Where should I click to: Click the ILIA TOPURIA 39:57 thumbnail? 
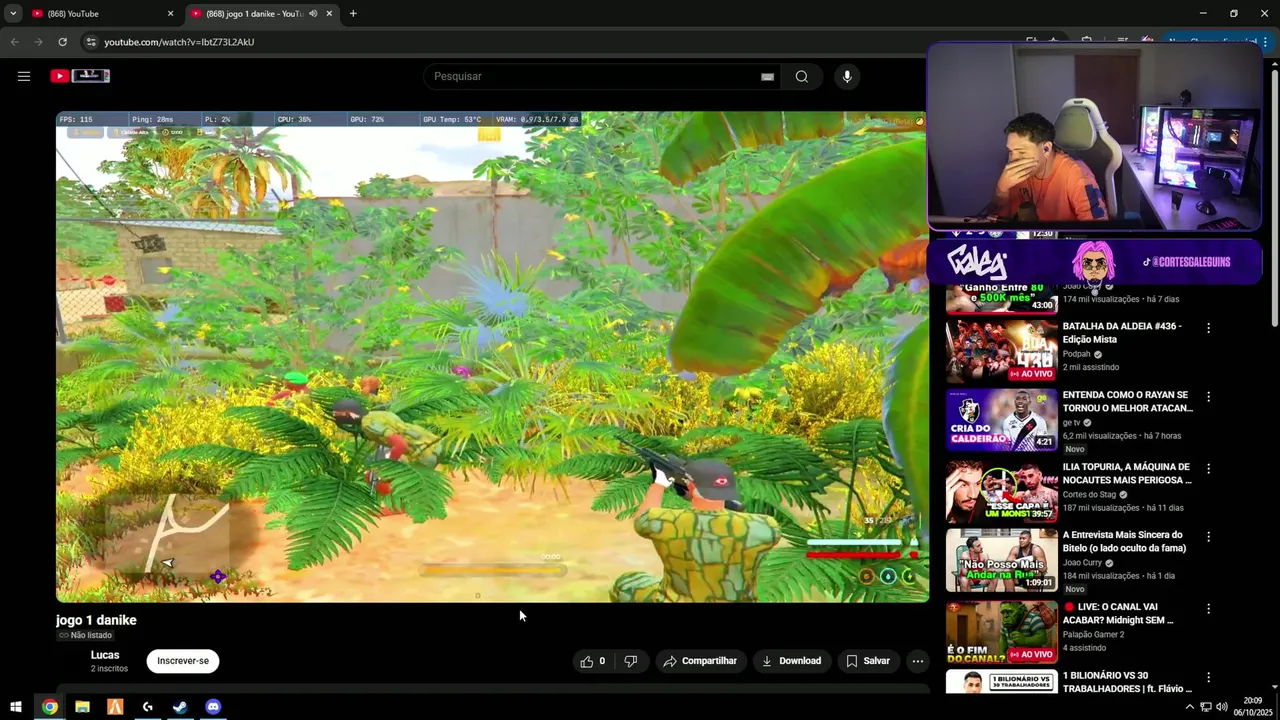[x=1002, y=491]
